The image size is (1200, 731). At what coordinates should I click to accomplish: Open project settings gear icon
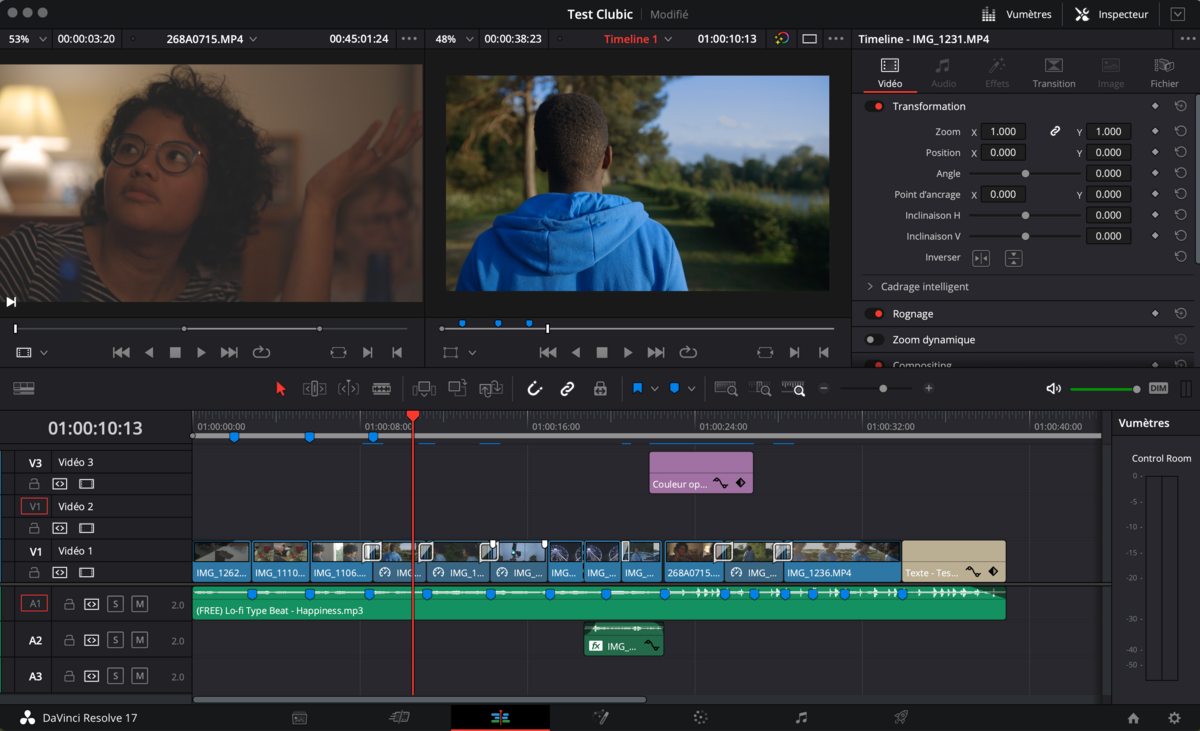(x=1174, y=718)
